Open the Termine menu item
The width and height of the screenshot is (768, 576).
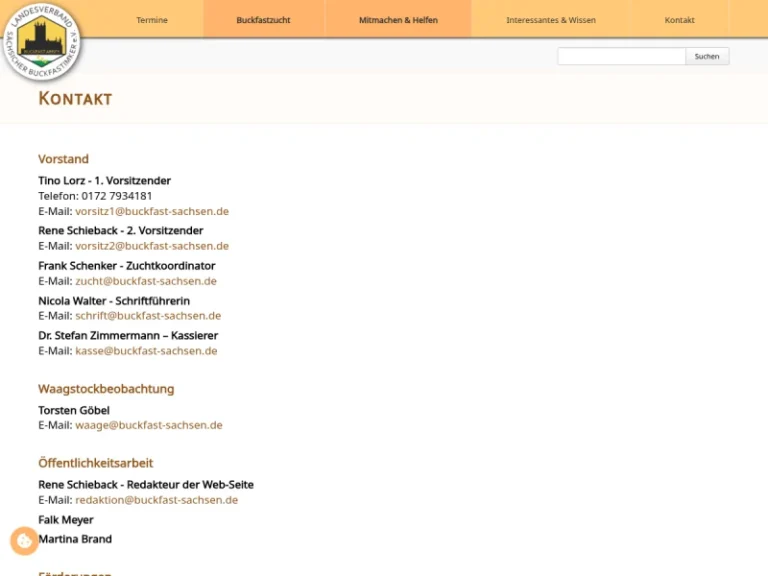click(152, 20)
